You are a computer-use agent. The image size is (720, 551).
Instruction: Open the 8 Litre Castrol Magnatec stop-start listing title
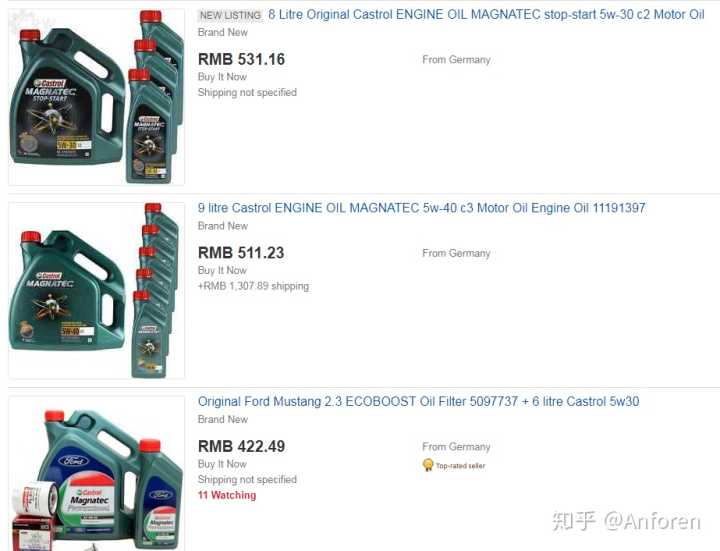point(486,15)
